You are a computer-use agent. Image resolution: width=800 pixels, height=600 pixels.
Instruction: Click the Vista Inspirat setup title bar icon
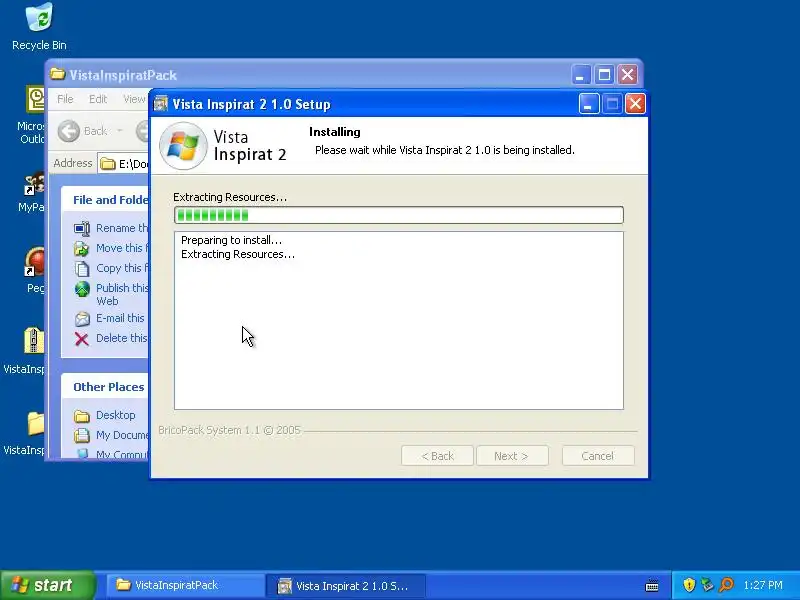pos(161,104)
